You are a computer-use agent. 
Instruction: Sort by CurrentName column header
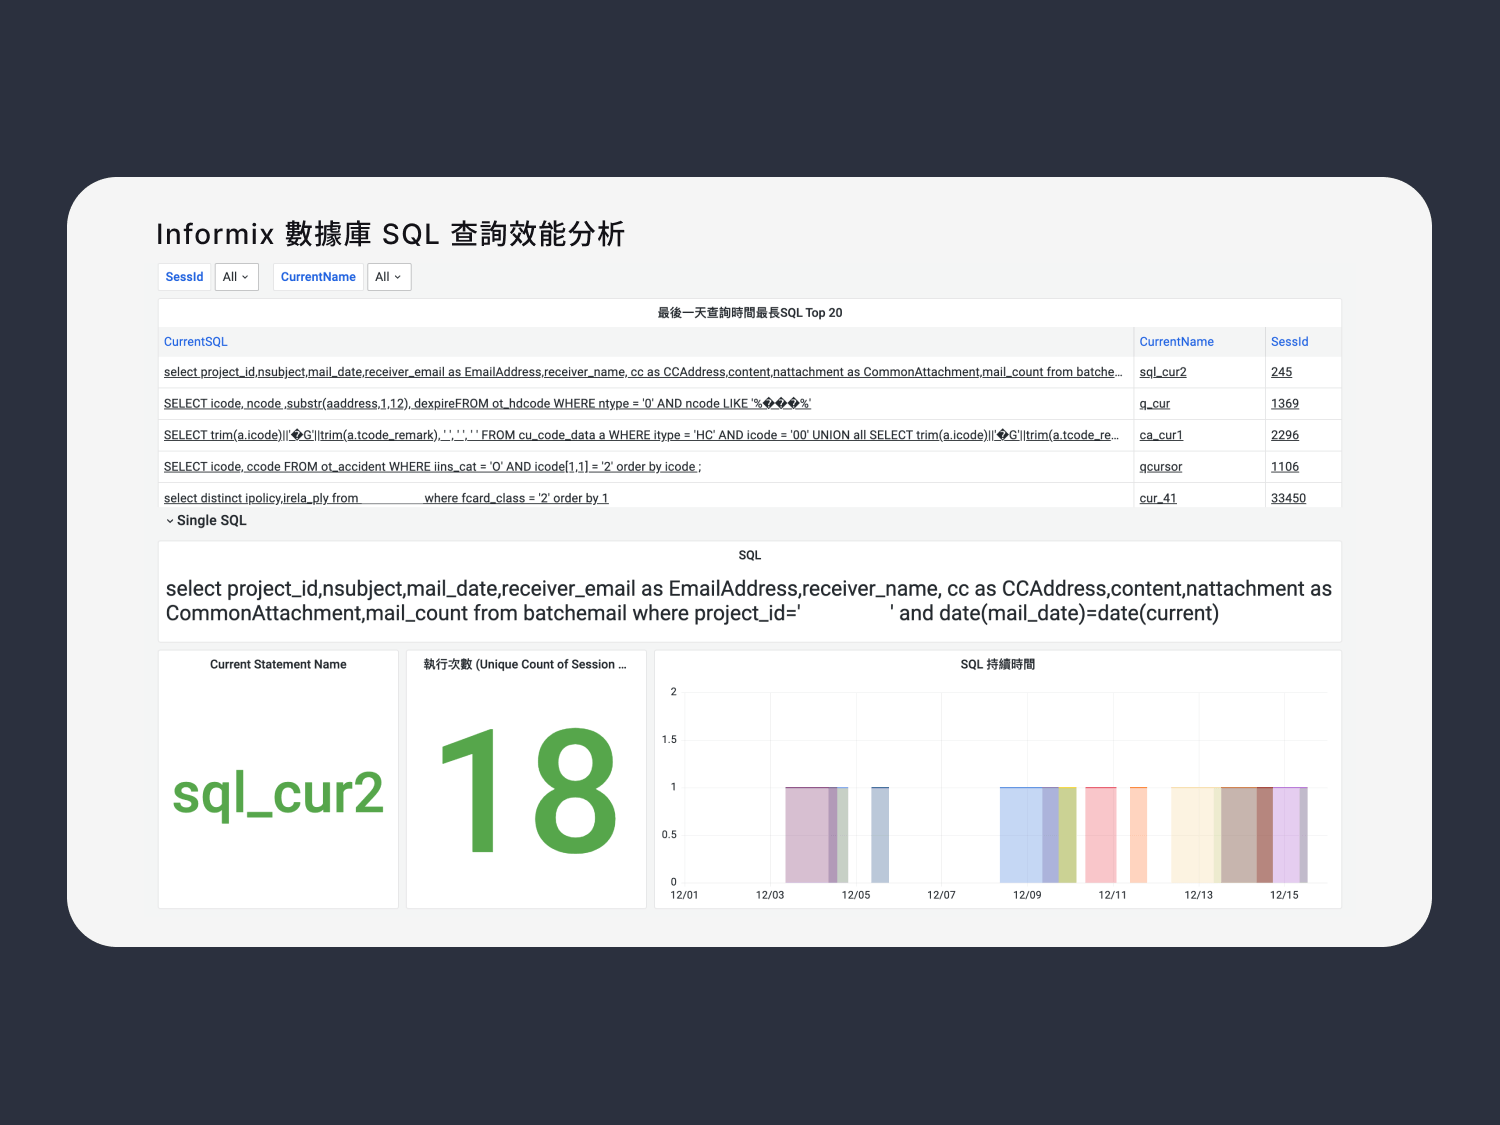point(1176,342)
